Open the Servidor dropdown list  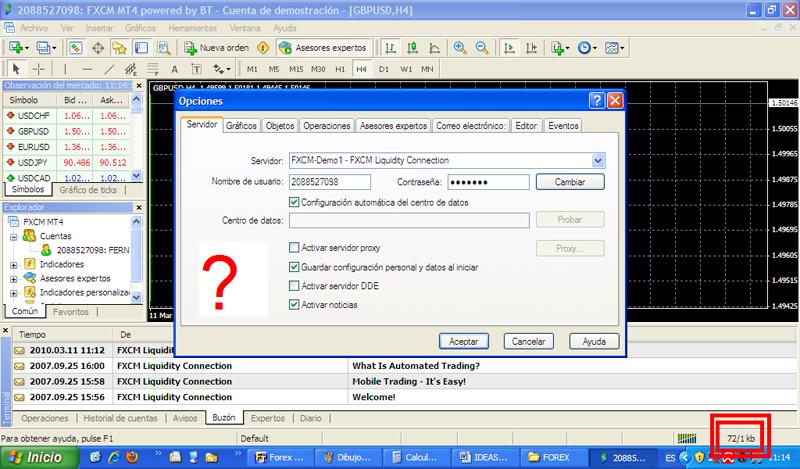click(598, 160)
